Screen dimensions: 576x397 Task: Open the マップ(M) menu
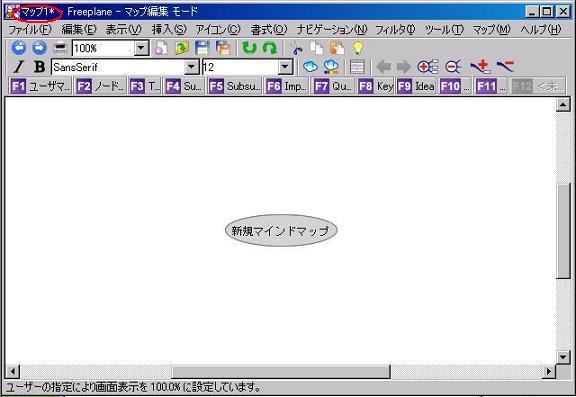coord(492,29)
